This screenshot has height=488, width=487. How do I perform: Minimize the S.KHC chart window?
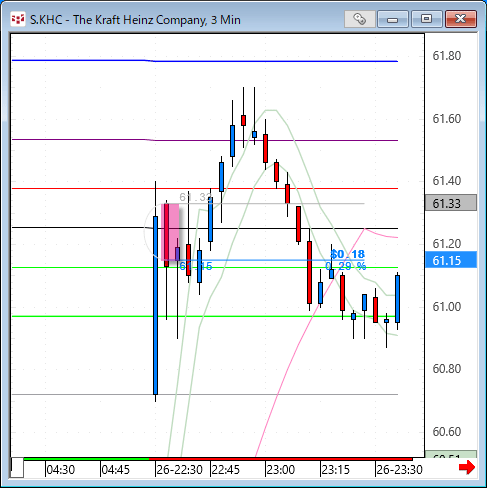coord(393,19)
